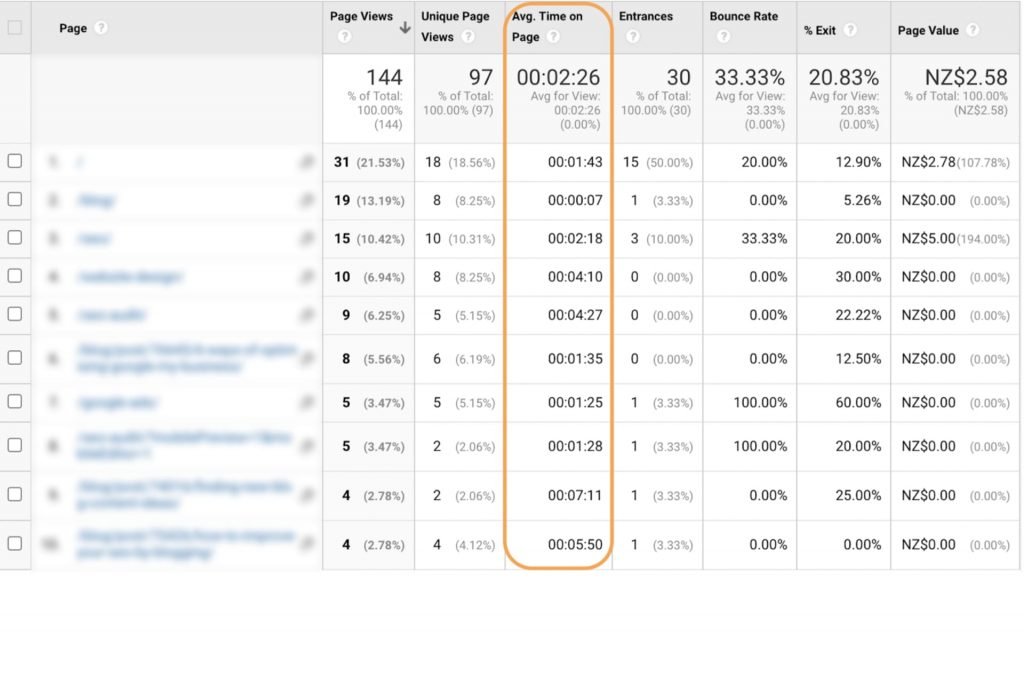The height and width of the screenshot is (683, 1024).
Task: Open the help icon under Entrances header
Action: (x=632, y=37)
